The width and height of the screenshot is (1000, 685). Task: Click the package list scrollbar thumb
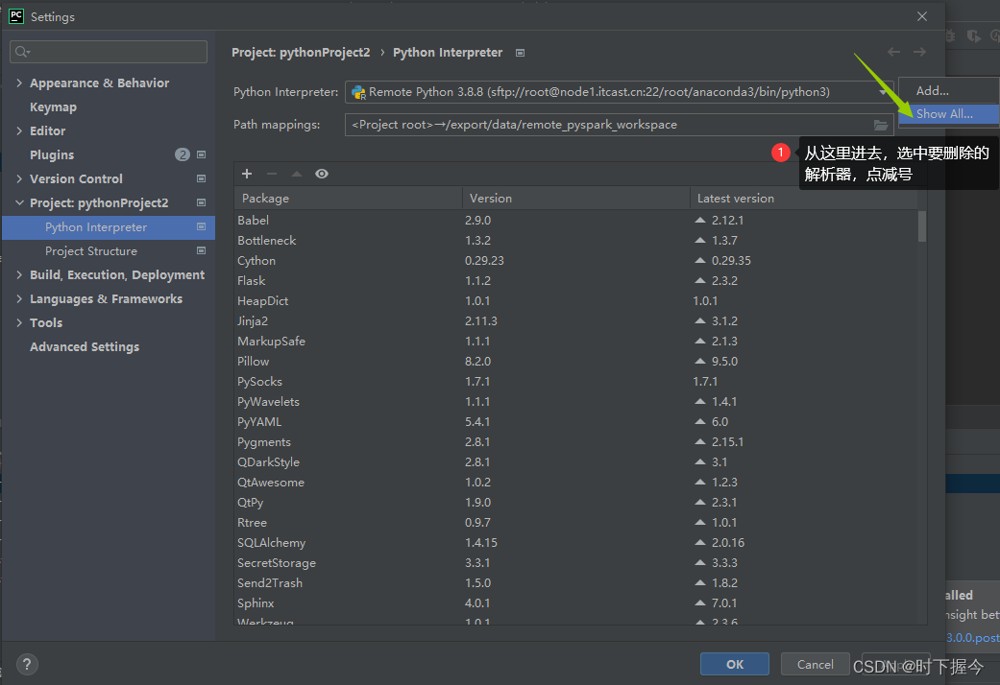(x=922, y=226)
